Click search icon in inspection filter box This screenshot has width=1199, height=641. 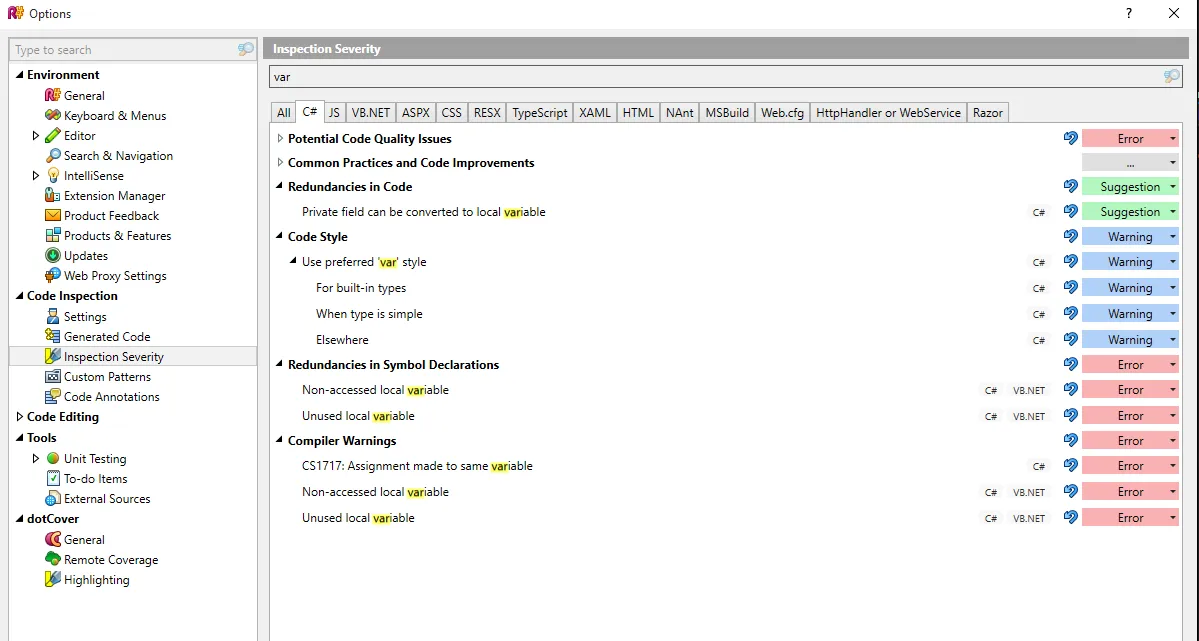click(1171, 76)
